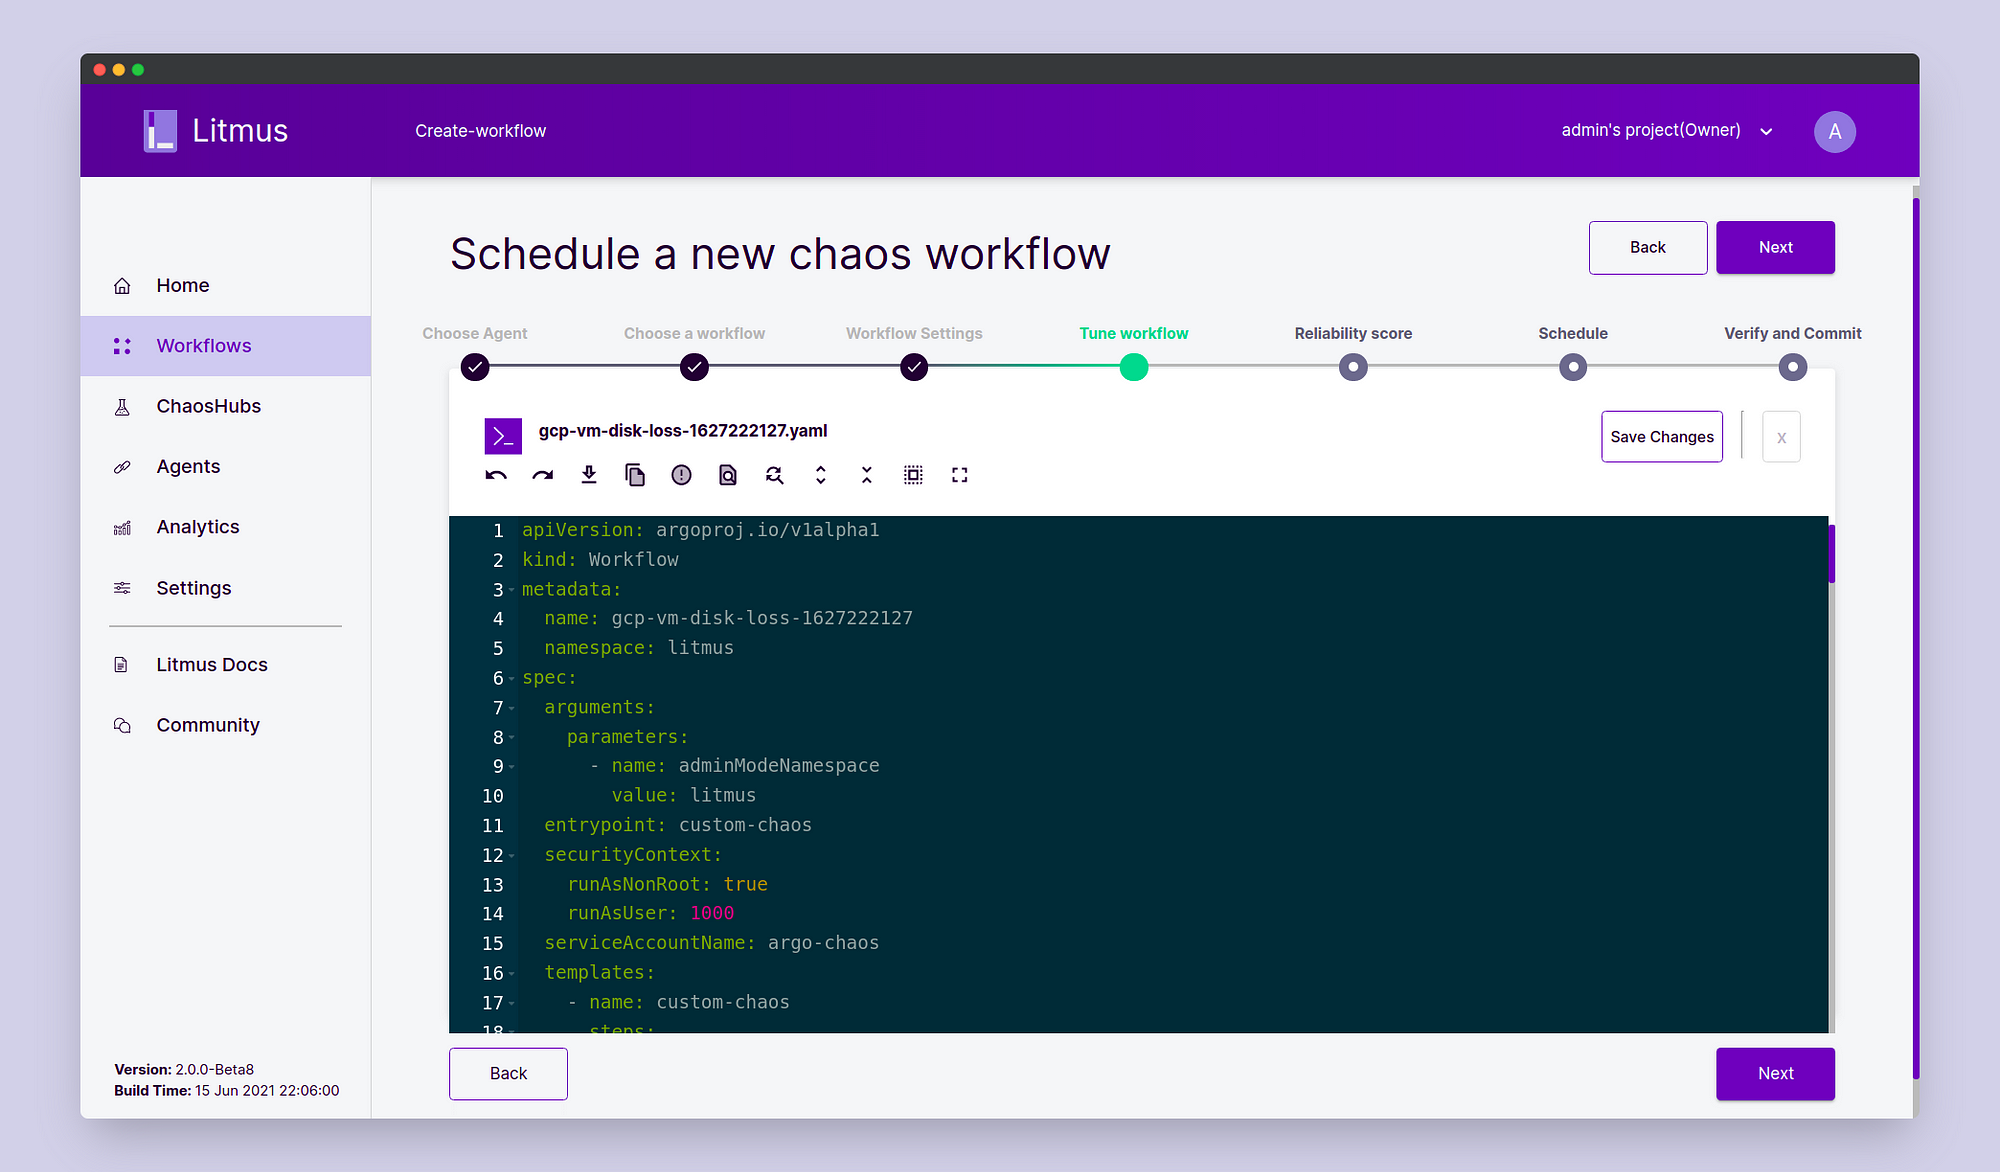
Task: Open Analytics from the sidebar
Action: coord(225,527)
